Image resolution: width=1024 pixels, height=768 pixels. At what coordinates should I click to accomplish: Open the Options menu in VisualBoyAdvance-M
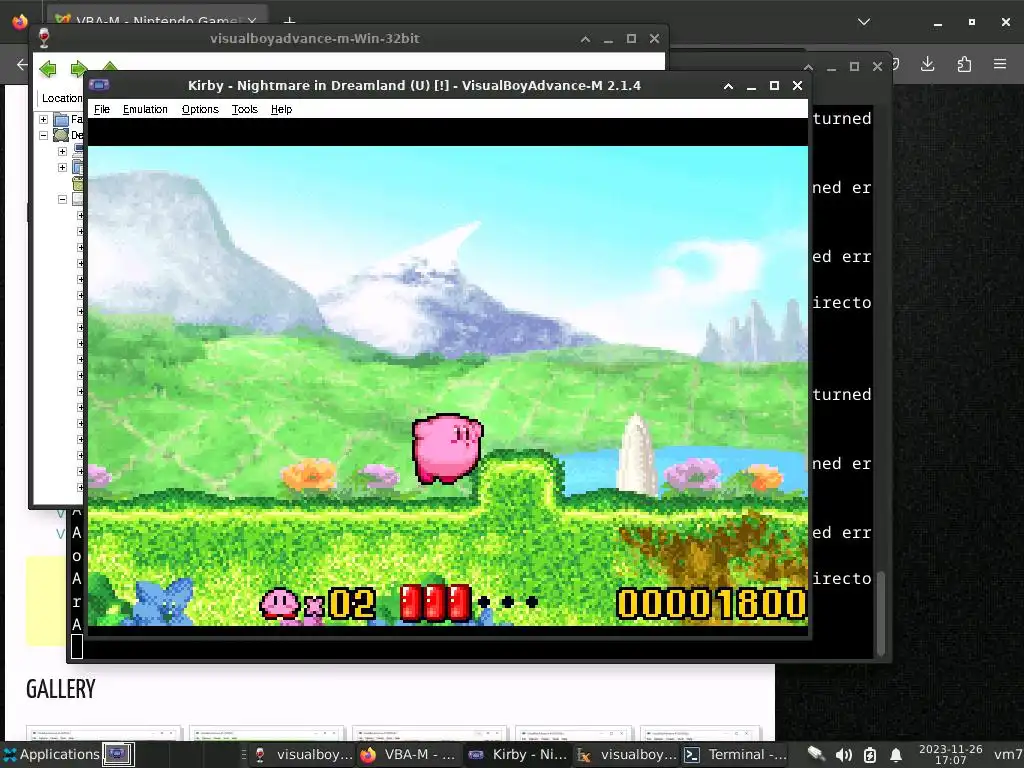[200, 109]
